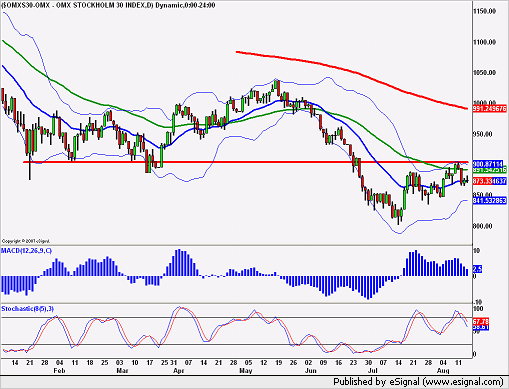Image resolution: width=509 pixels, height=389 pixels.
Task: Select the Stochastic(8(5),3) indicator label
Action: (27, 309)
